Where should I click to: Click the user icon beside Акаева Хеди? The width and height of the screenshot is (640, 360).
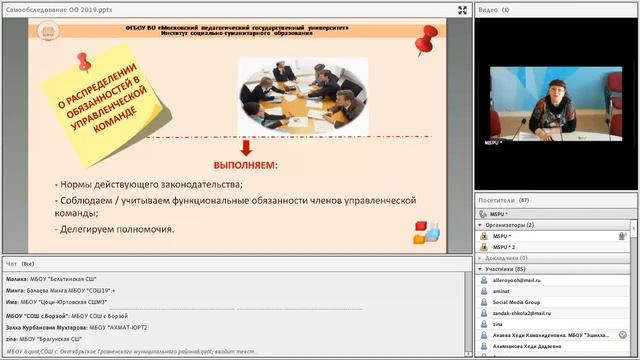click(x=484, y=336)
